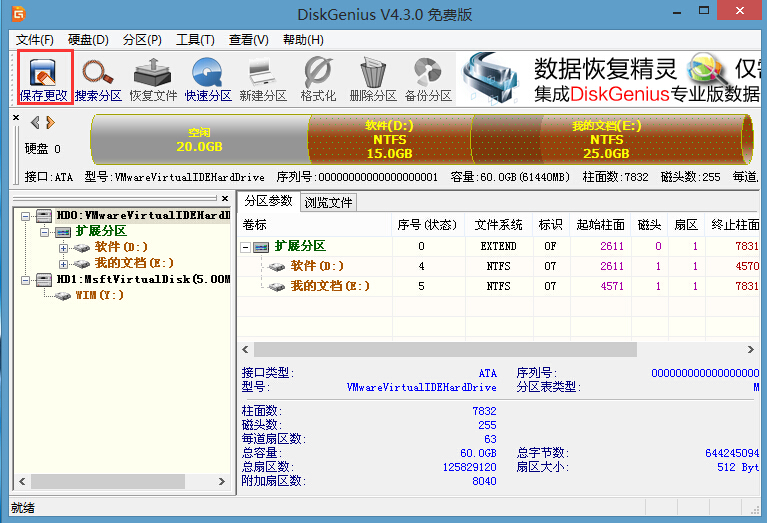Click the WIM(Y:) drive icon in tree
The image size is (767, 523).
(x=63, y=296)
